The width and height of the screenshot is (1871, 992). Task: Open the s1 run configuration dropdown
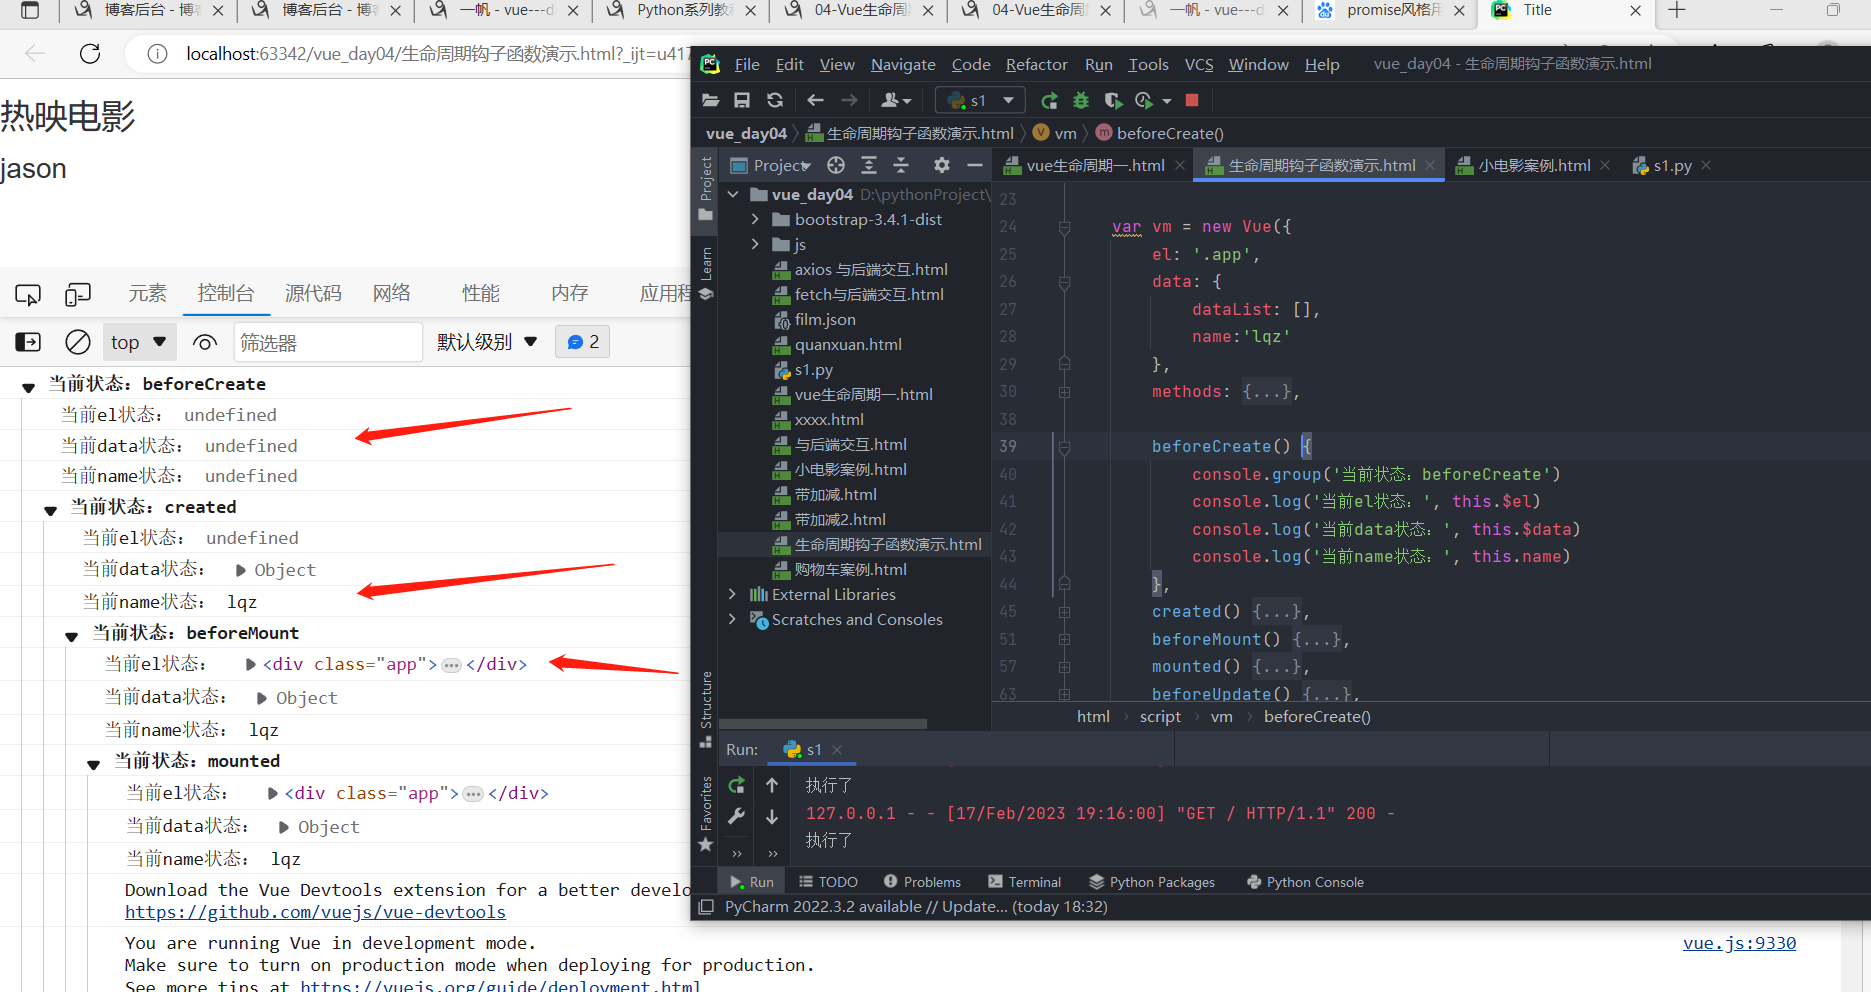point(980,100)
